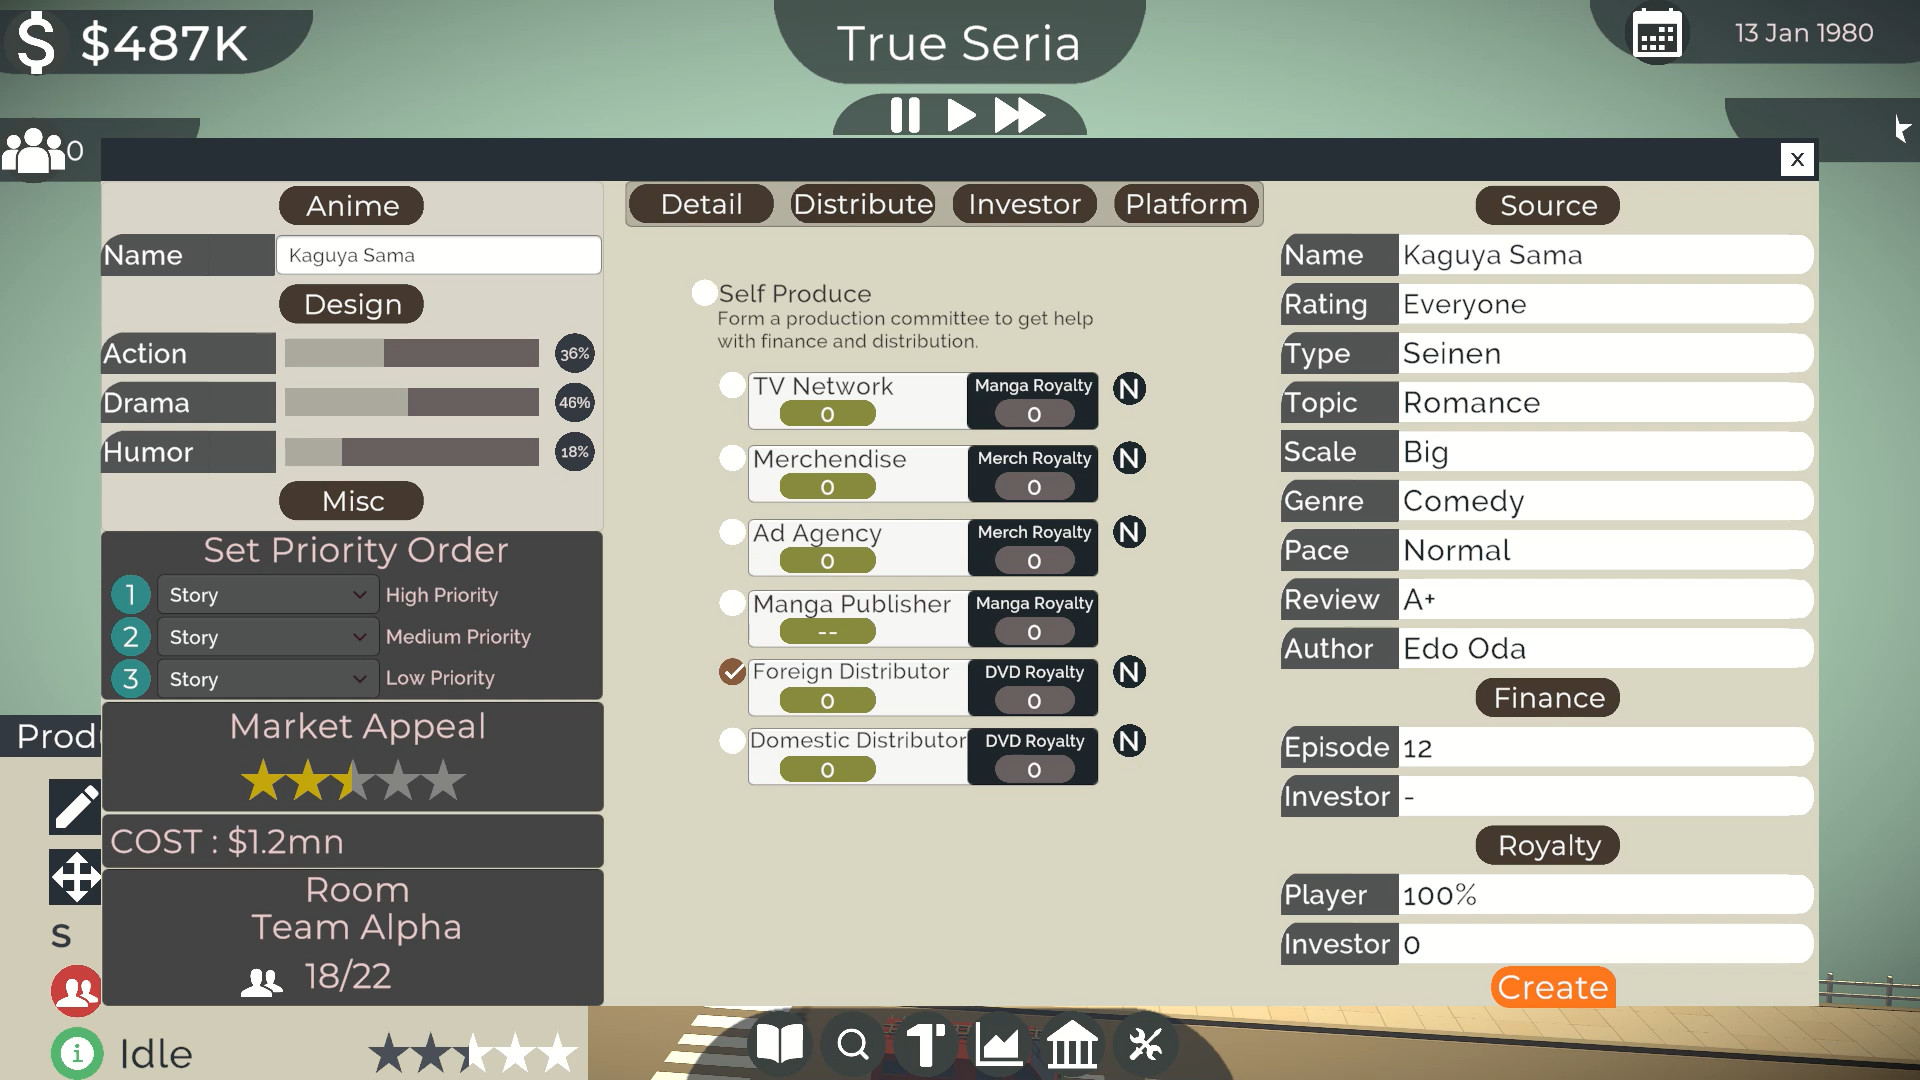Viewport: 1920px width, 1080px height.
Task: Open the bank building icon
Action: (x=1072, y=1045)
